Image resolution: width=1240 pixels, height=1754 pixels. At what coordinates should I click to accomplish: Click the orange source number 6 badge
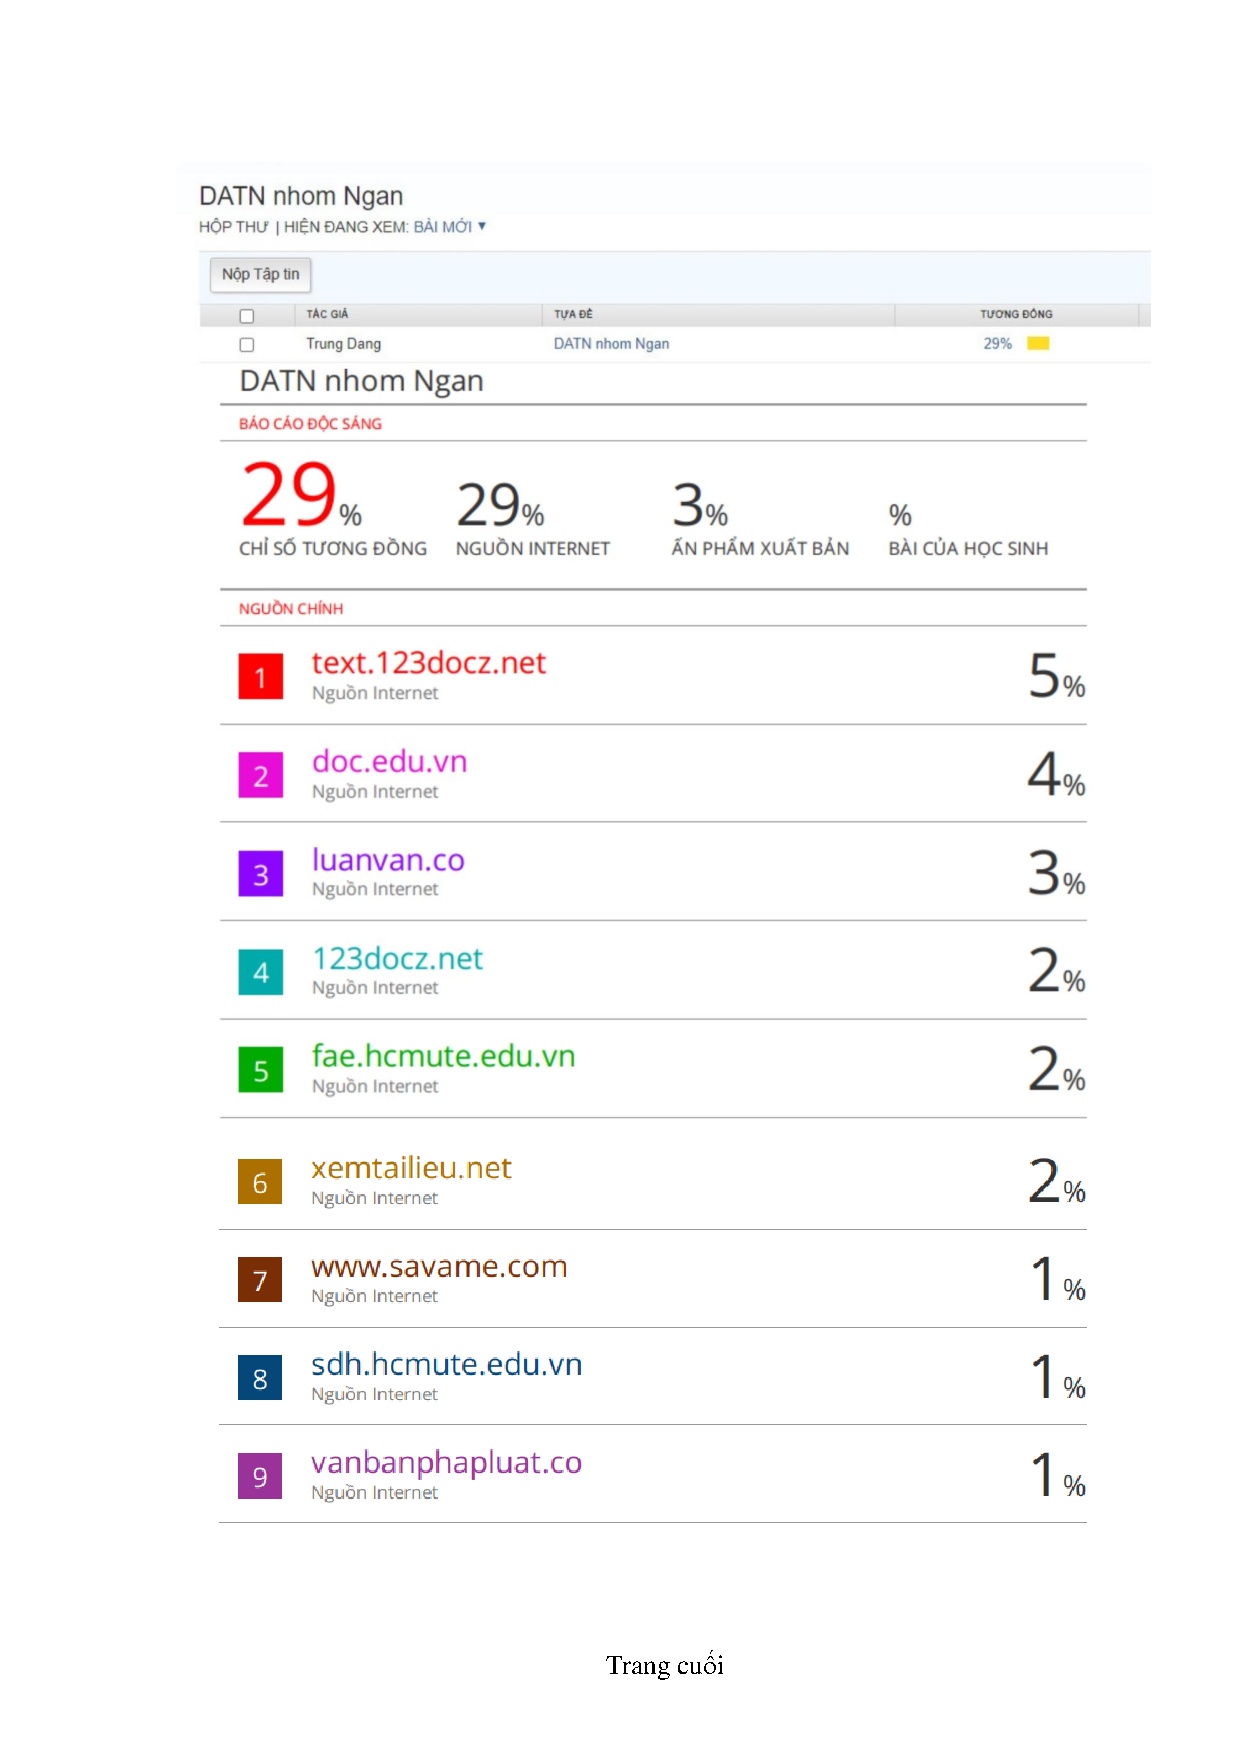[x=260, y=1182]
